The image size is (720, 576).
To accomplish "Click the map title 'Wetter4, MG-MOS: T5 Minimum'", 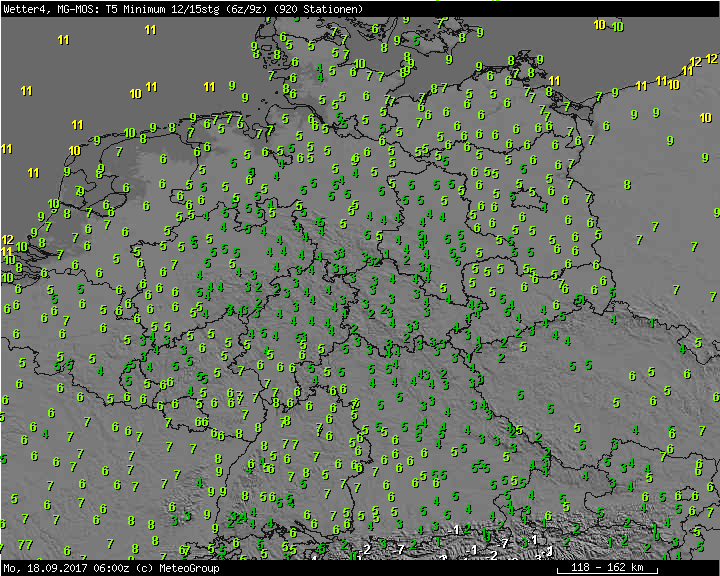I will coord(84,9).
